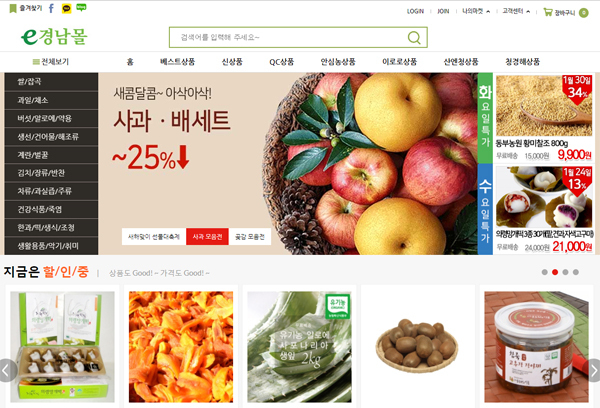Select the fourth carousel page dot

(x=576, y=272)
